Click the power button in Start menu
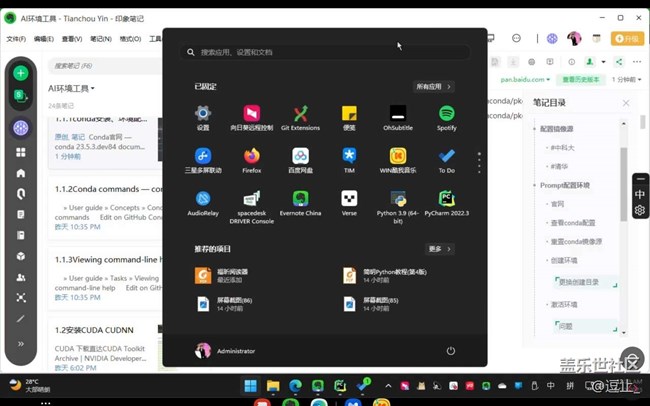Screen dimensions: 650x406 tap(451, 351)
